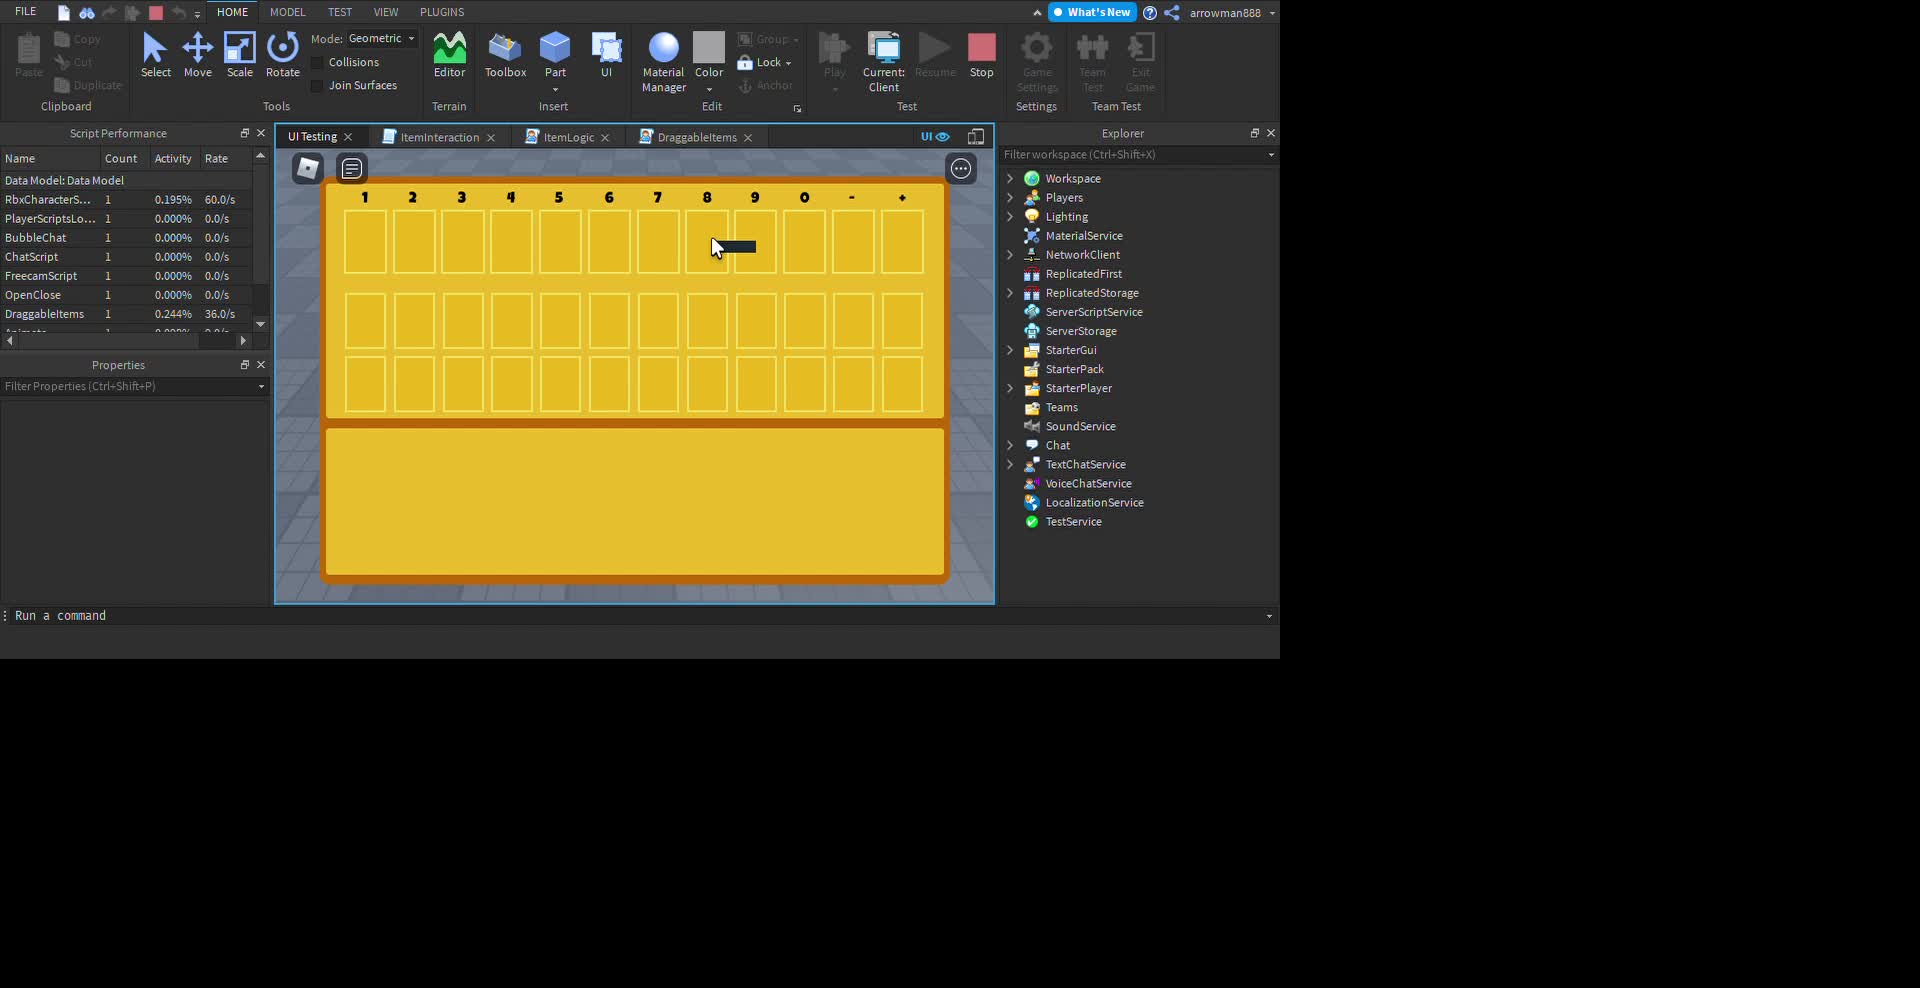1920x988 pixels.
Task: Switch to the MODEL ribbon tab
Action: 287,12
